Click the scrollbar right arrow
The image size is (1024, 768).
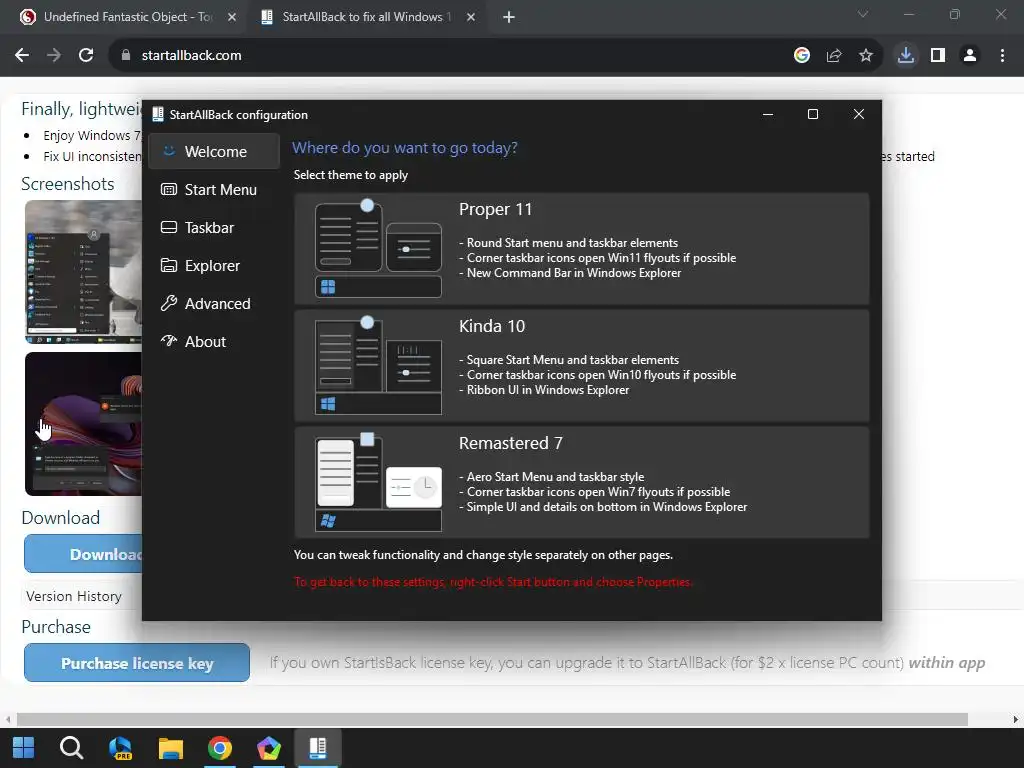click(x=1016, y=719)
